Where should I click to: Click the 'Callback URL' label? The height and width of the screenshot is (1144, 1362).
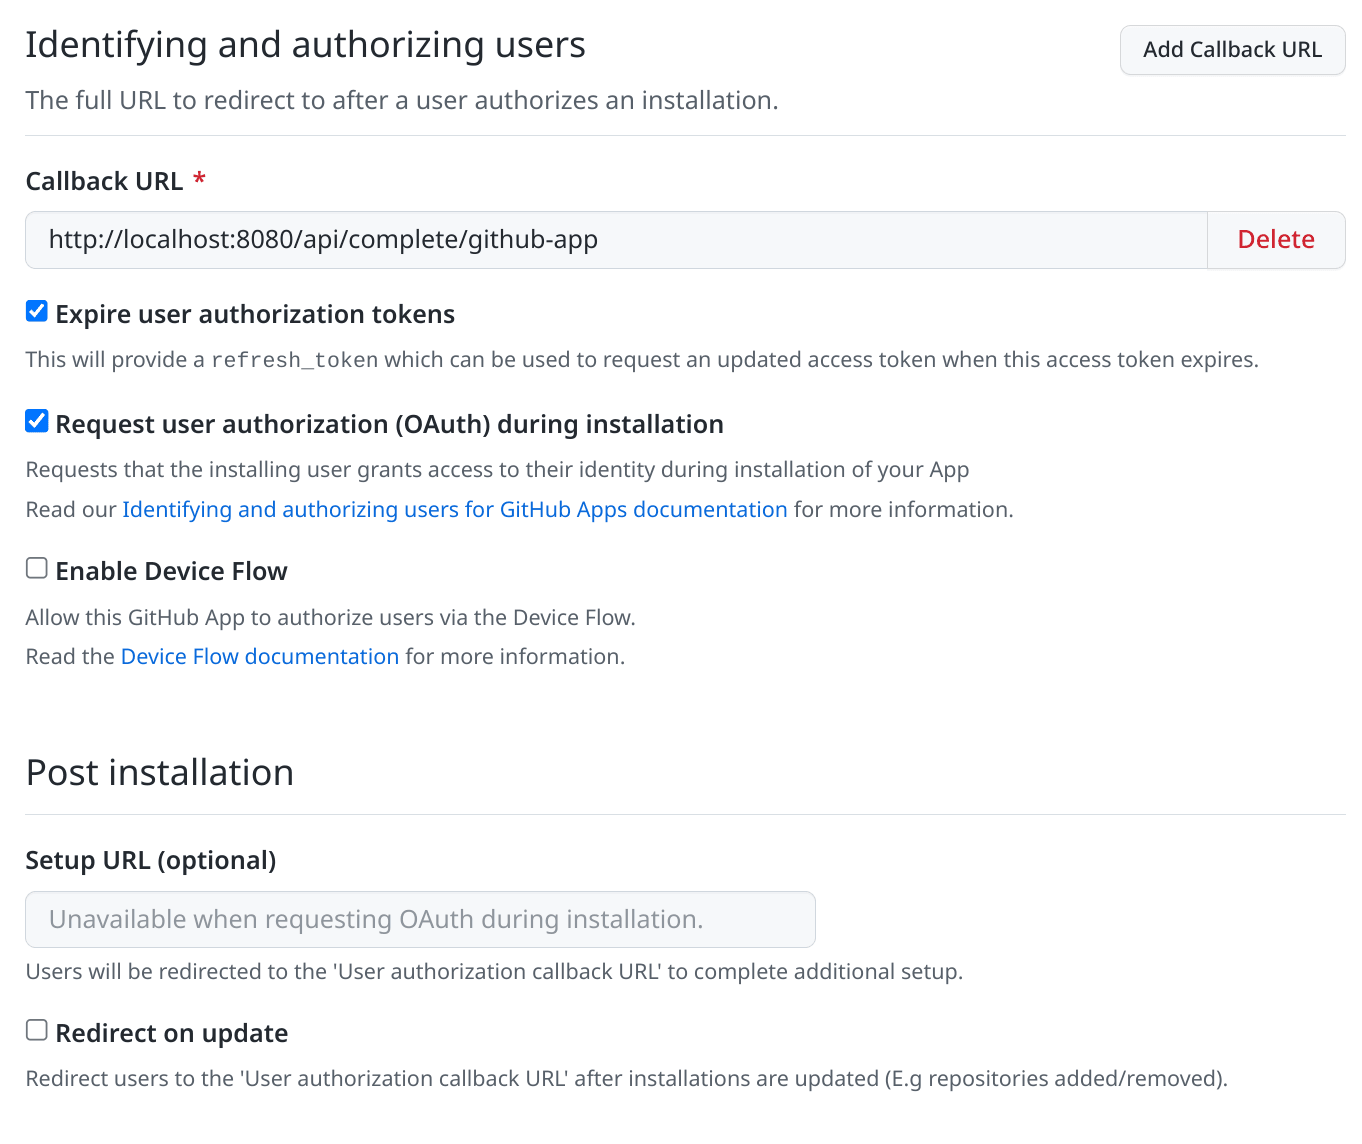coord(105,181)
